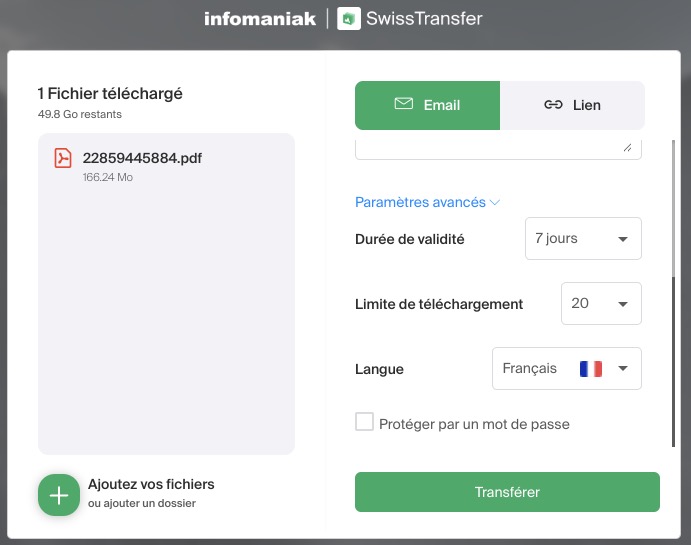The height and width of the screenshot is (545, 691).
Task: Open the download limit dropdown
Action: click(x=601, y=304)
